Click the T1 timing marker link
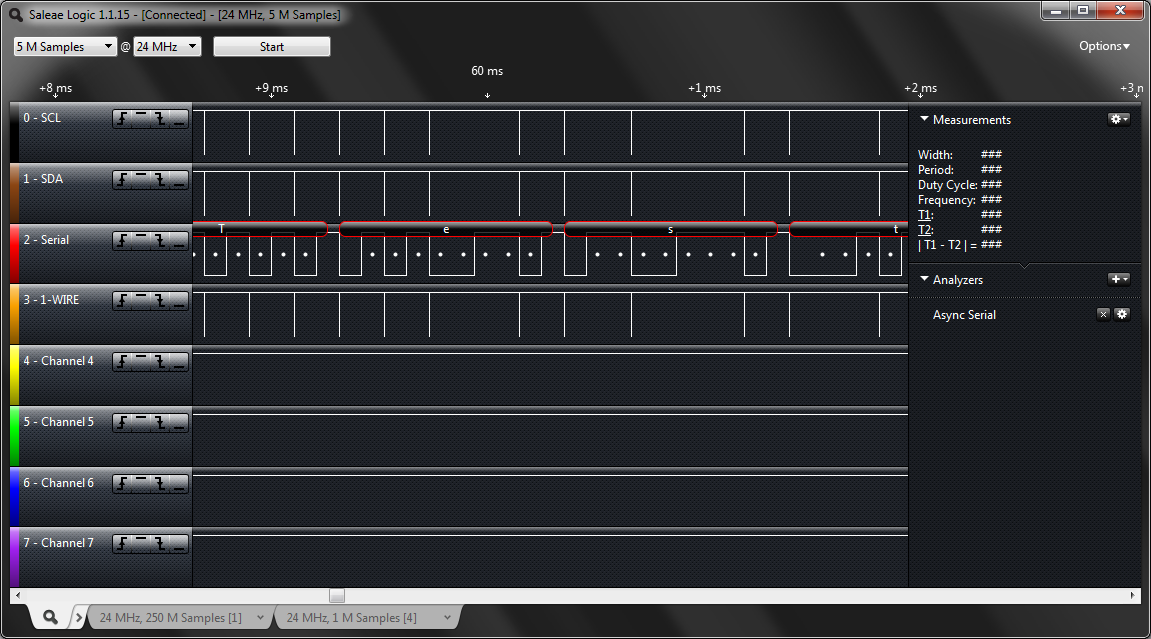This screenshot has width=1151, height=639. 925,214
